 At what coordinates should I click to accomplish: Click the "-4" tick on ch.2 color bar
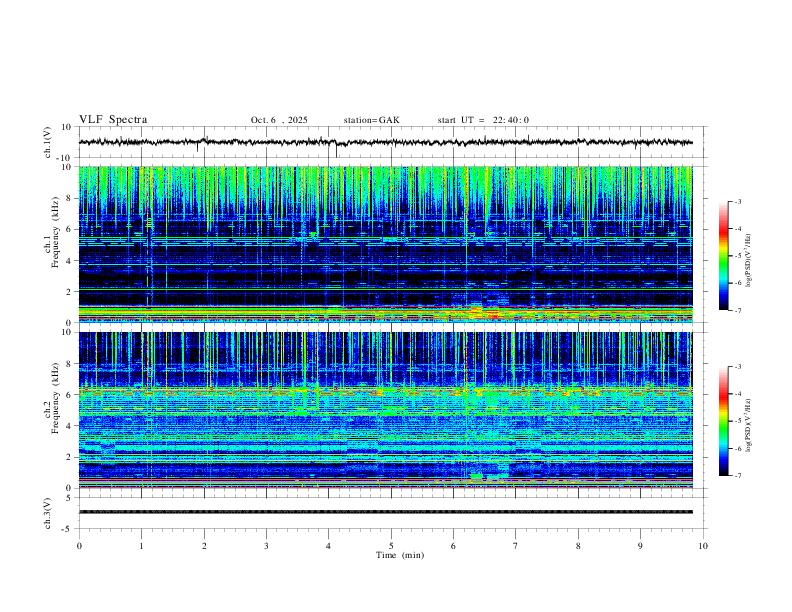click(x=737, y=394)
